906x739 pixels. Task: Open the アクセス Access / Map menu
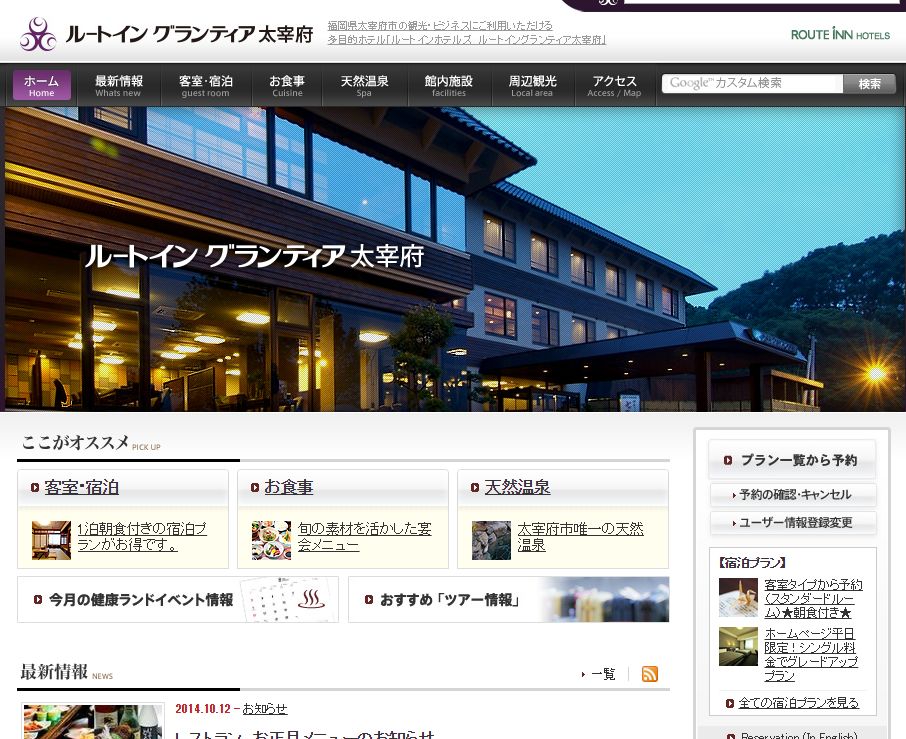[x=614, y=86]
